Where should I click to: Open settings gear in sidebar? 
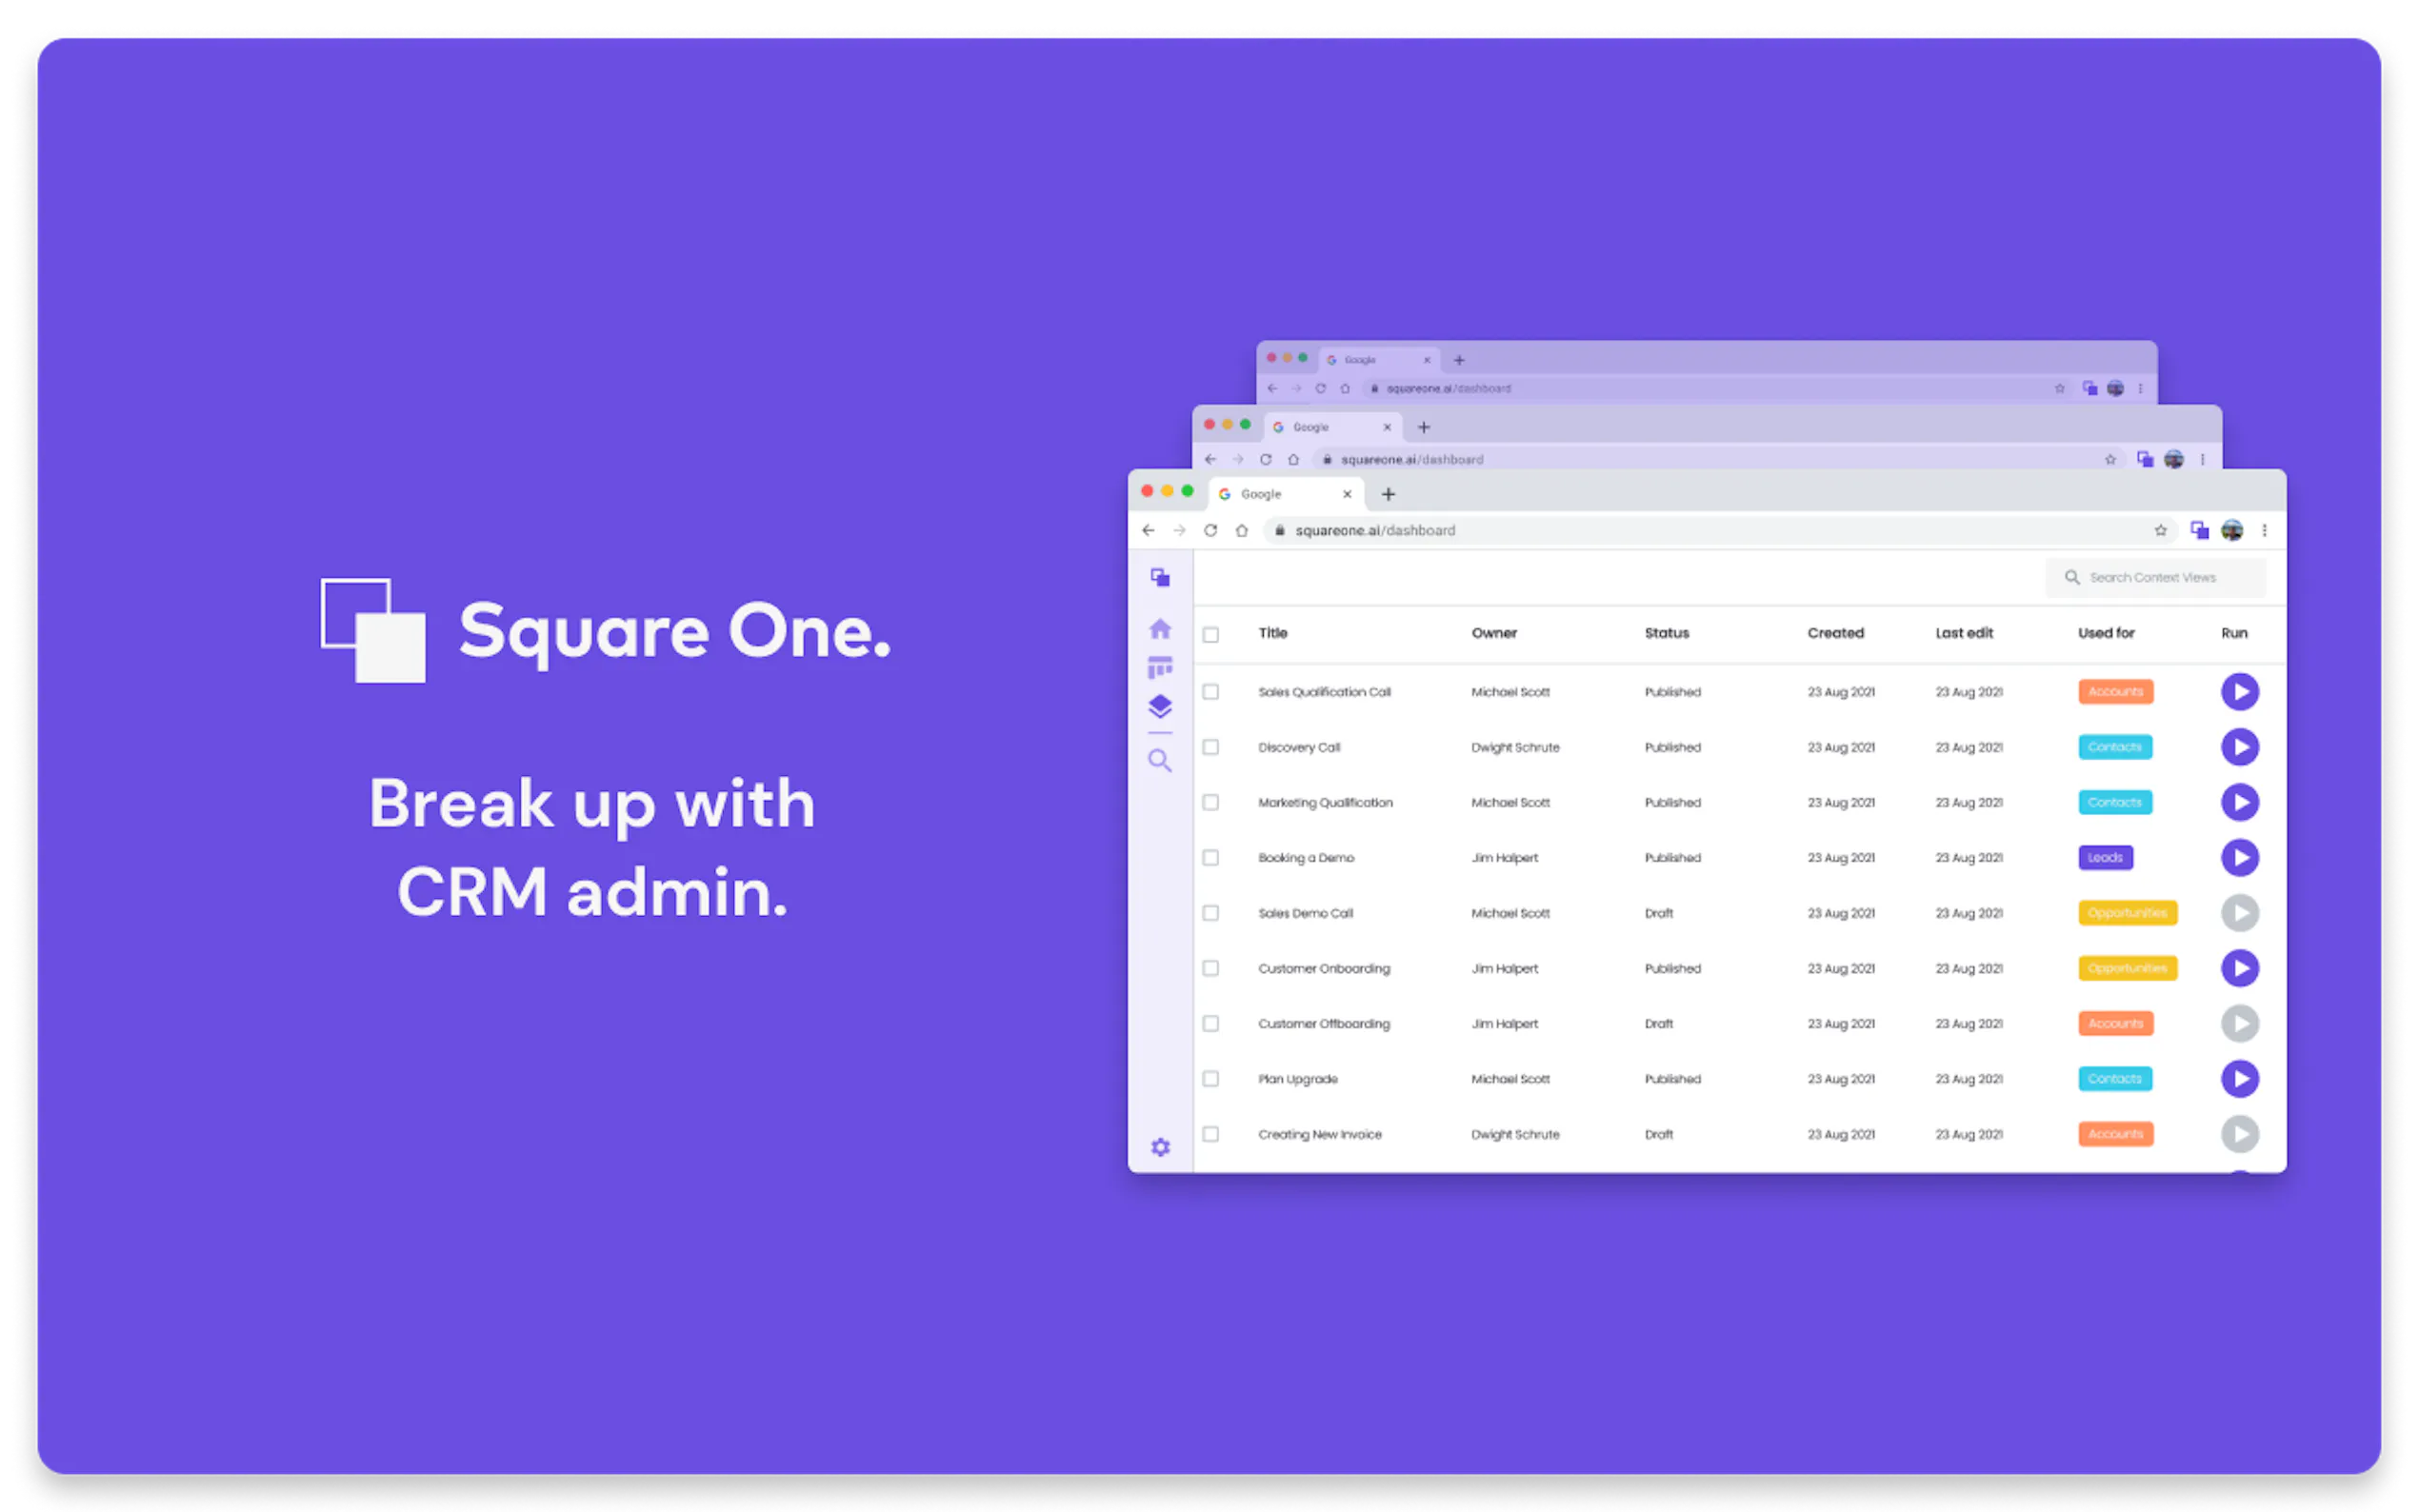(1160, 1147)
